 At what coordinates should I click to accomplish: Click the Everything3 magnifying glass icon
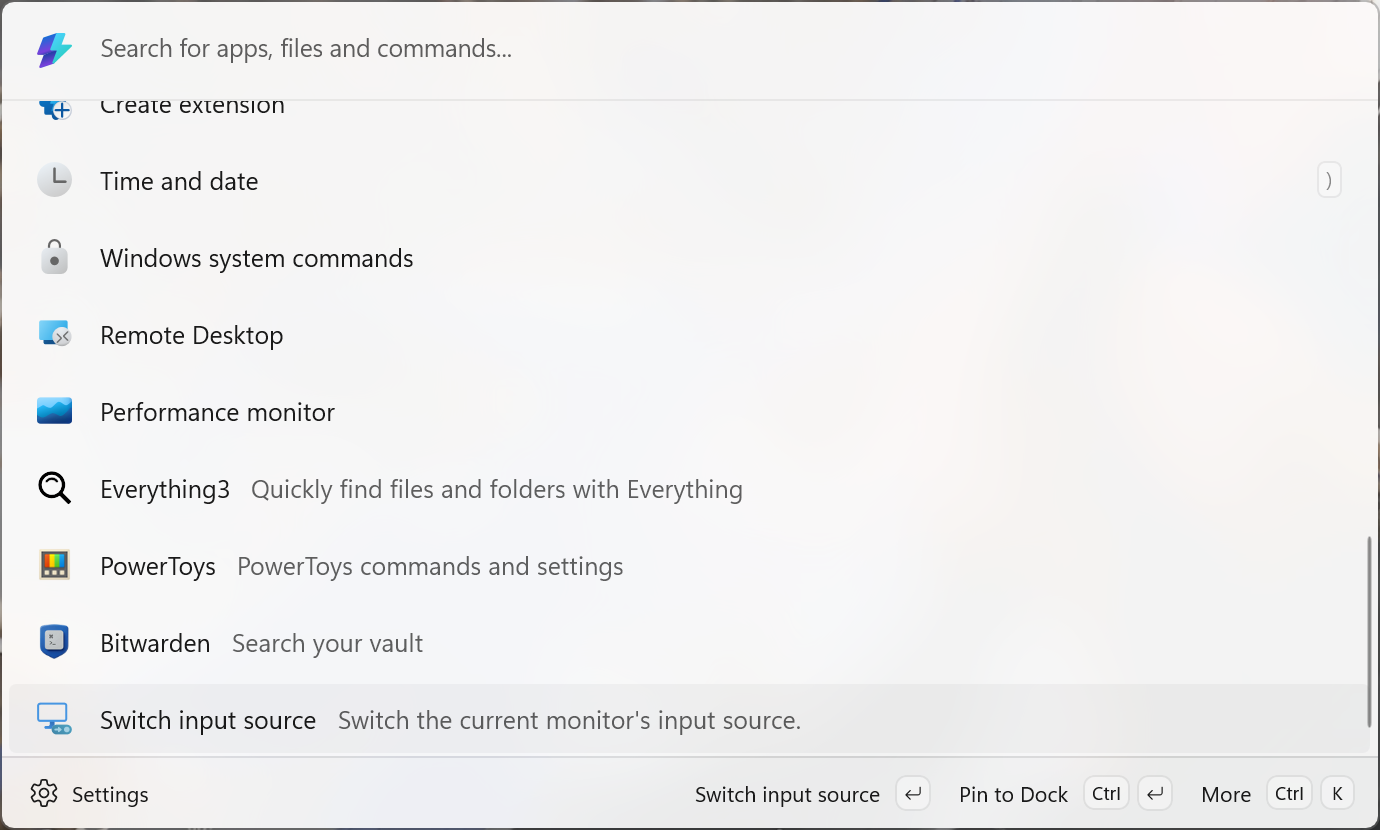[x=54, y=488]
